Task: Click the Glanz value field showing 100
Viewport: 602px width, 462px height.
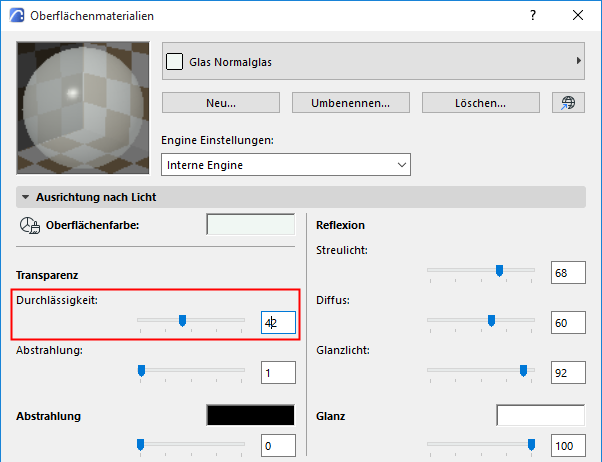Action: tap(568, 445)
